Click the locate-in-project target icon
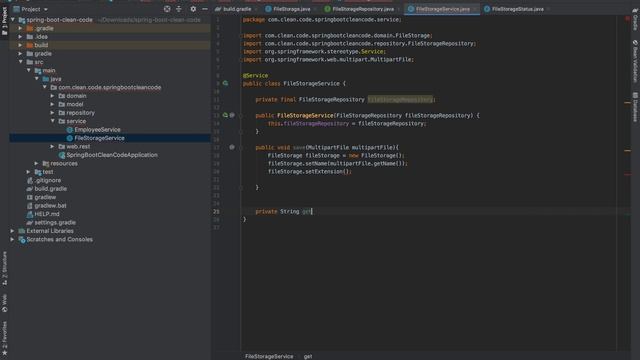This screenshot has width=640, height=360. 167,9
